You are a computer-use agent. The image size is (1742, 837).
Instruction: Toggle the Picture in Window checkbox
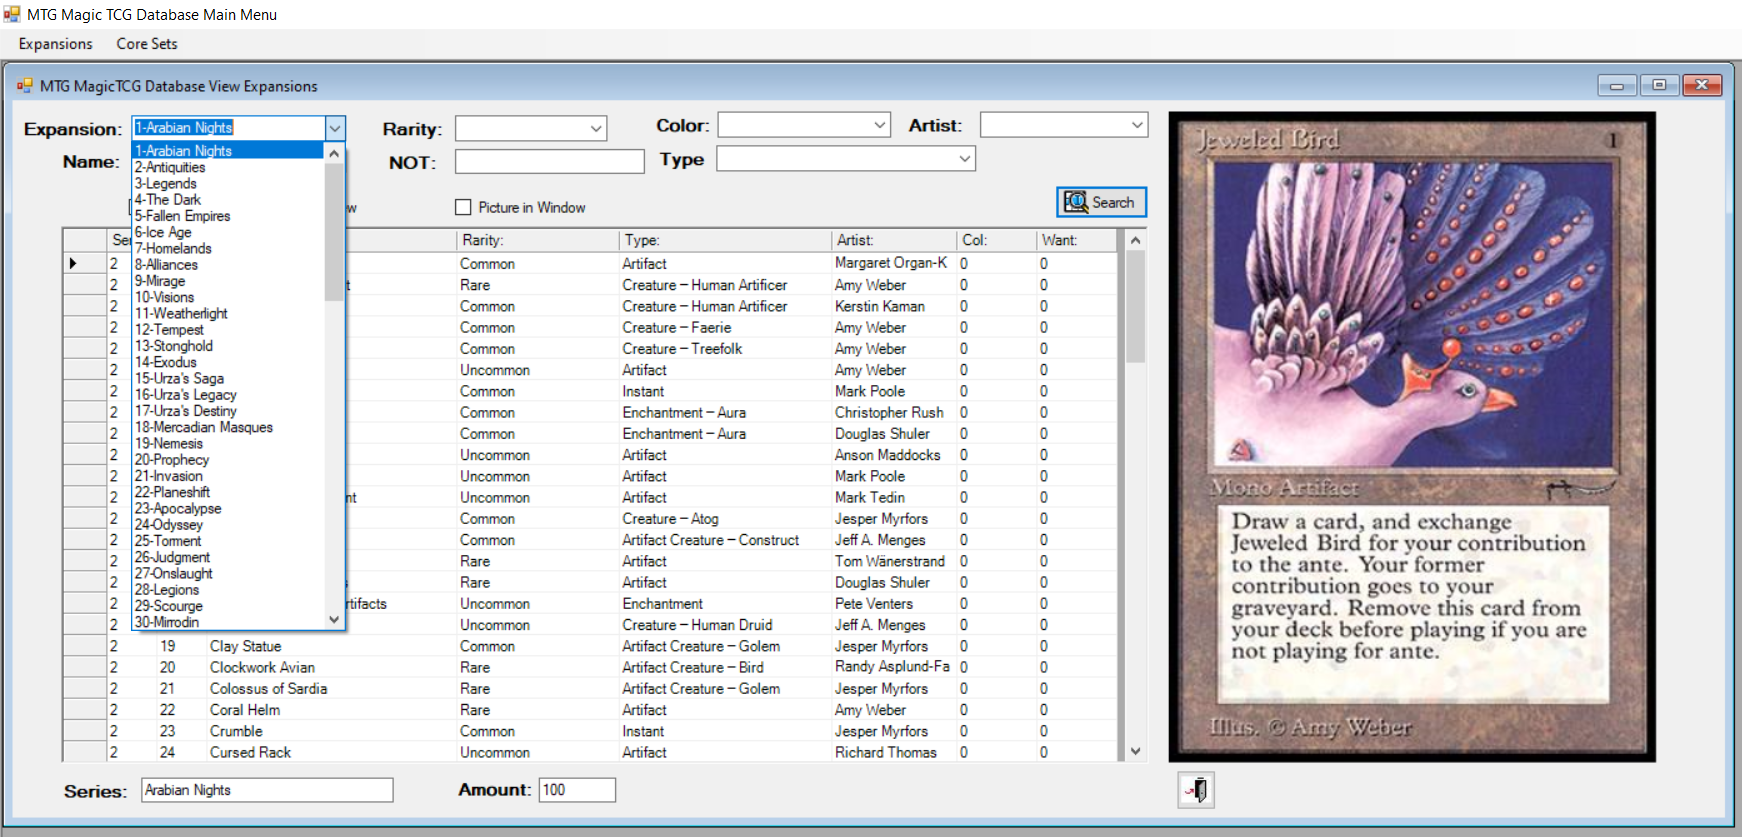463,207
